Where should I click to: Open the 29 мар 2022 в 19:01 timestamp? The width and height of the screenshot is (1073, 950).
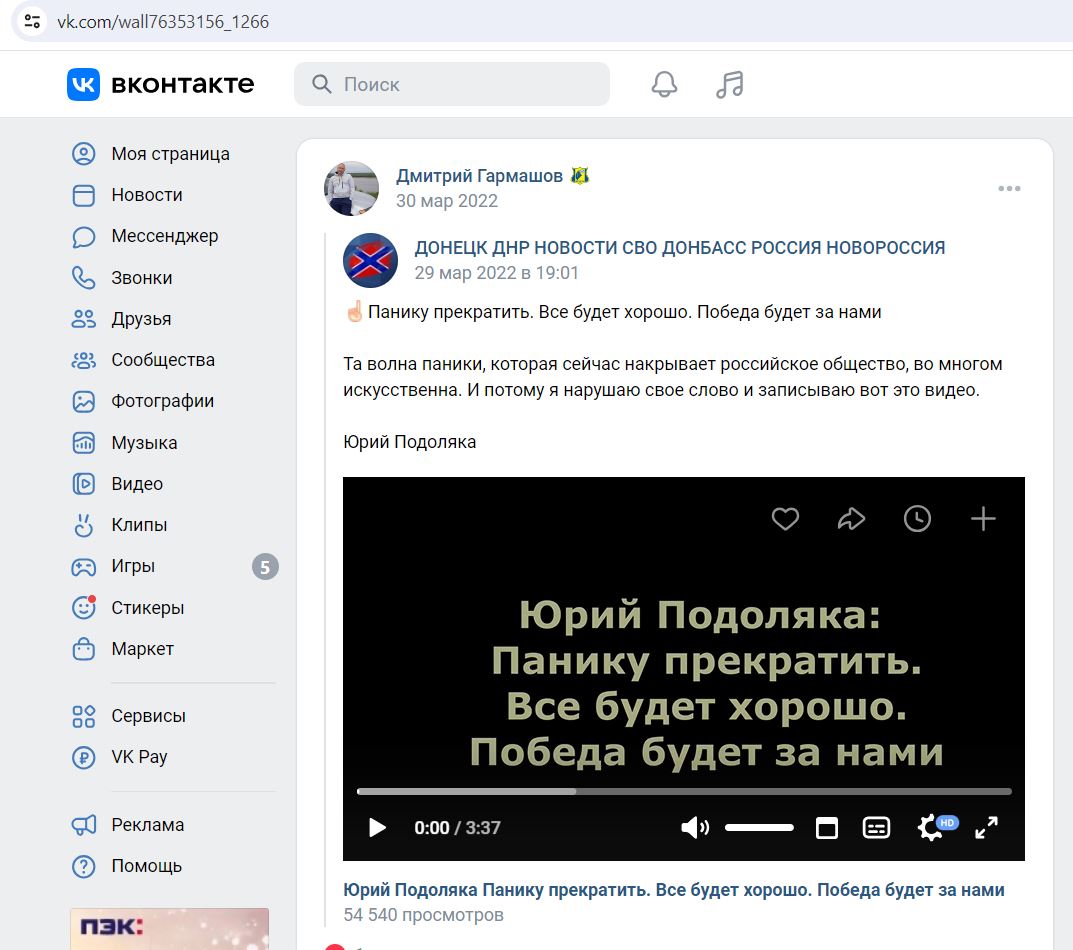497,273
